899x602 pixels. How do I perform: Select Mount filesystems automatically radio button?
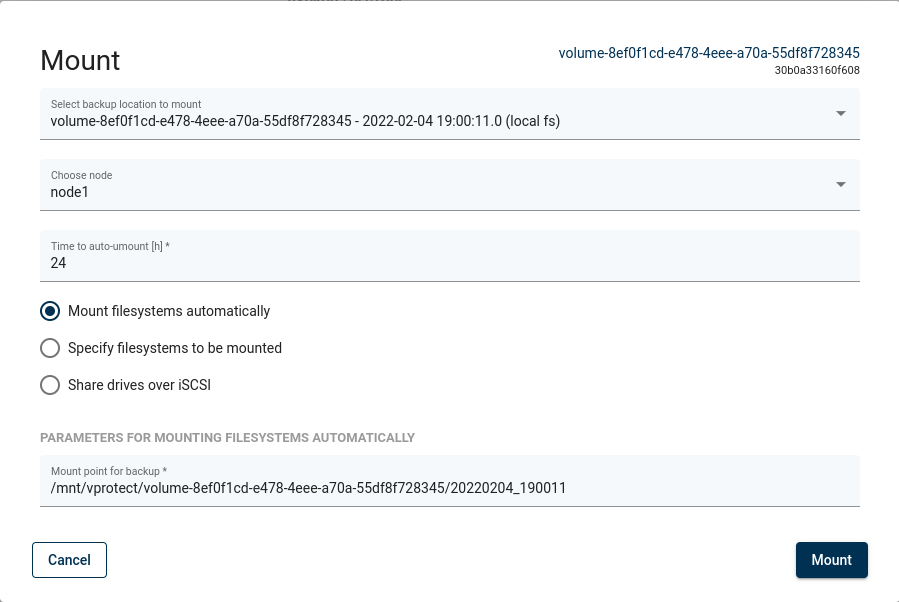click(50, 311)
